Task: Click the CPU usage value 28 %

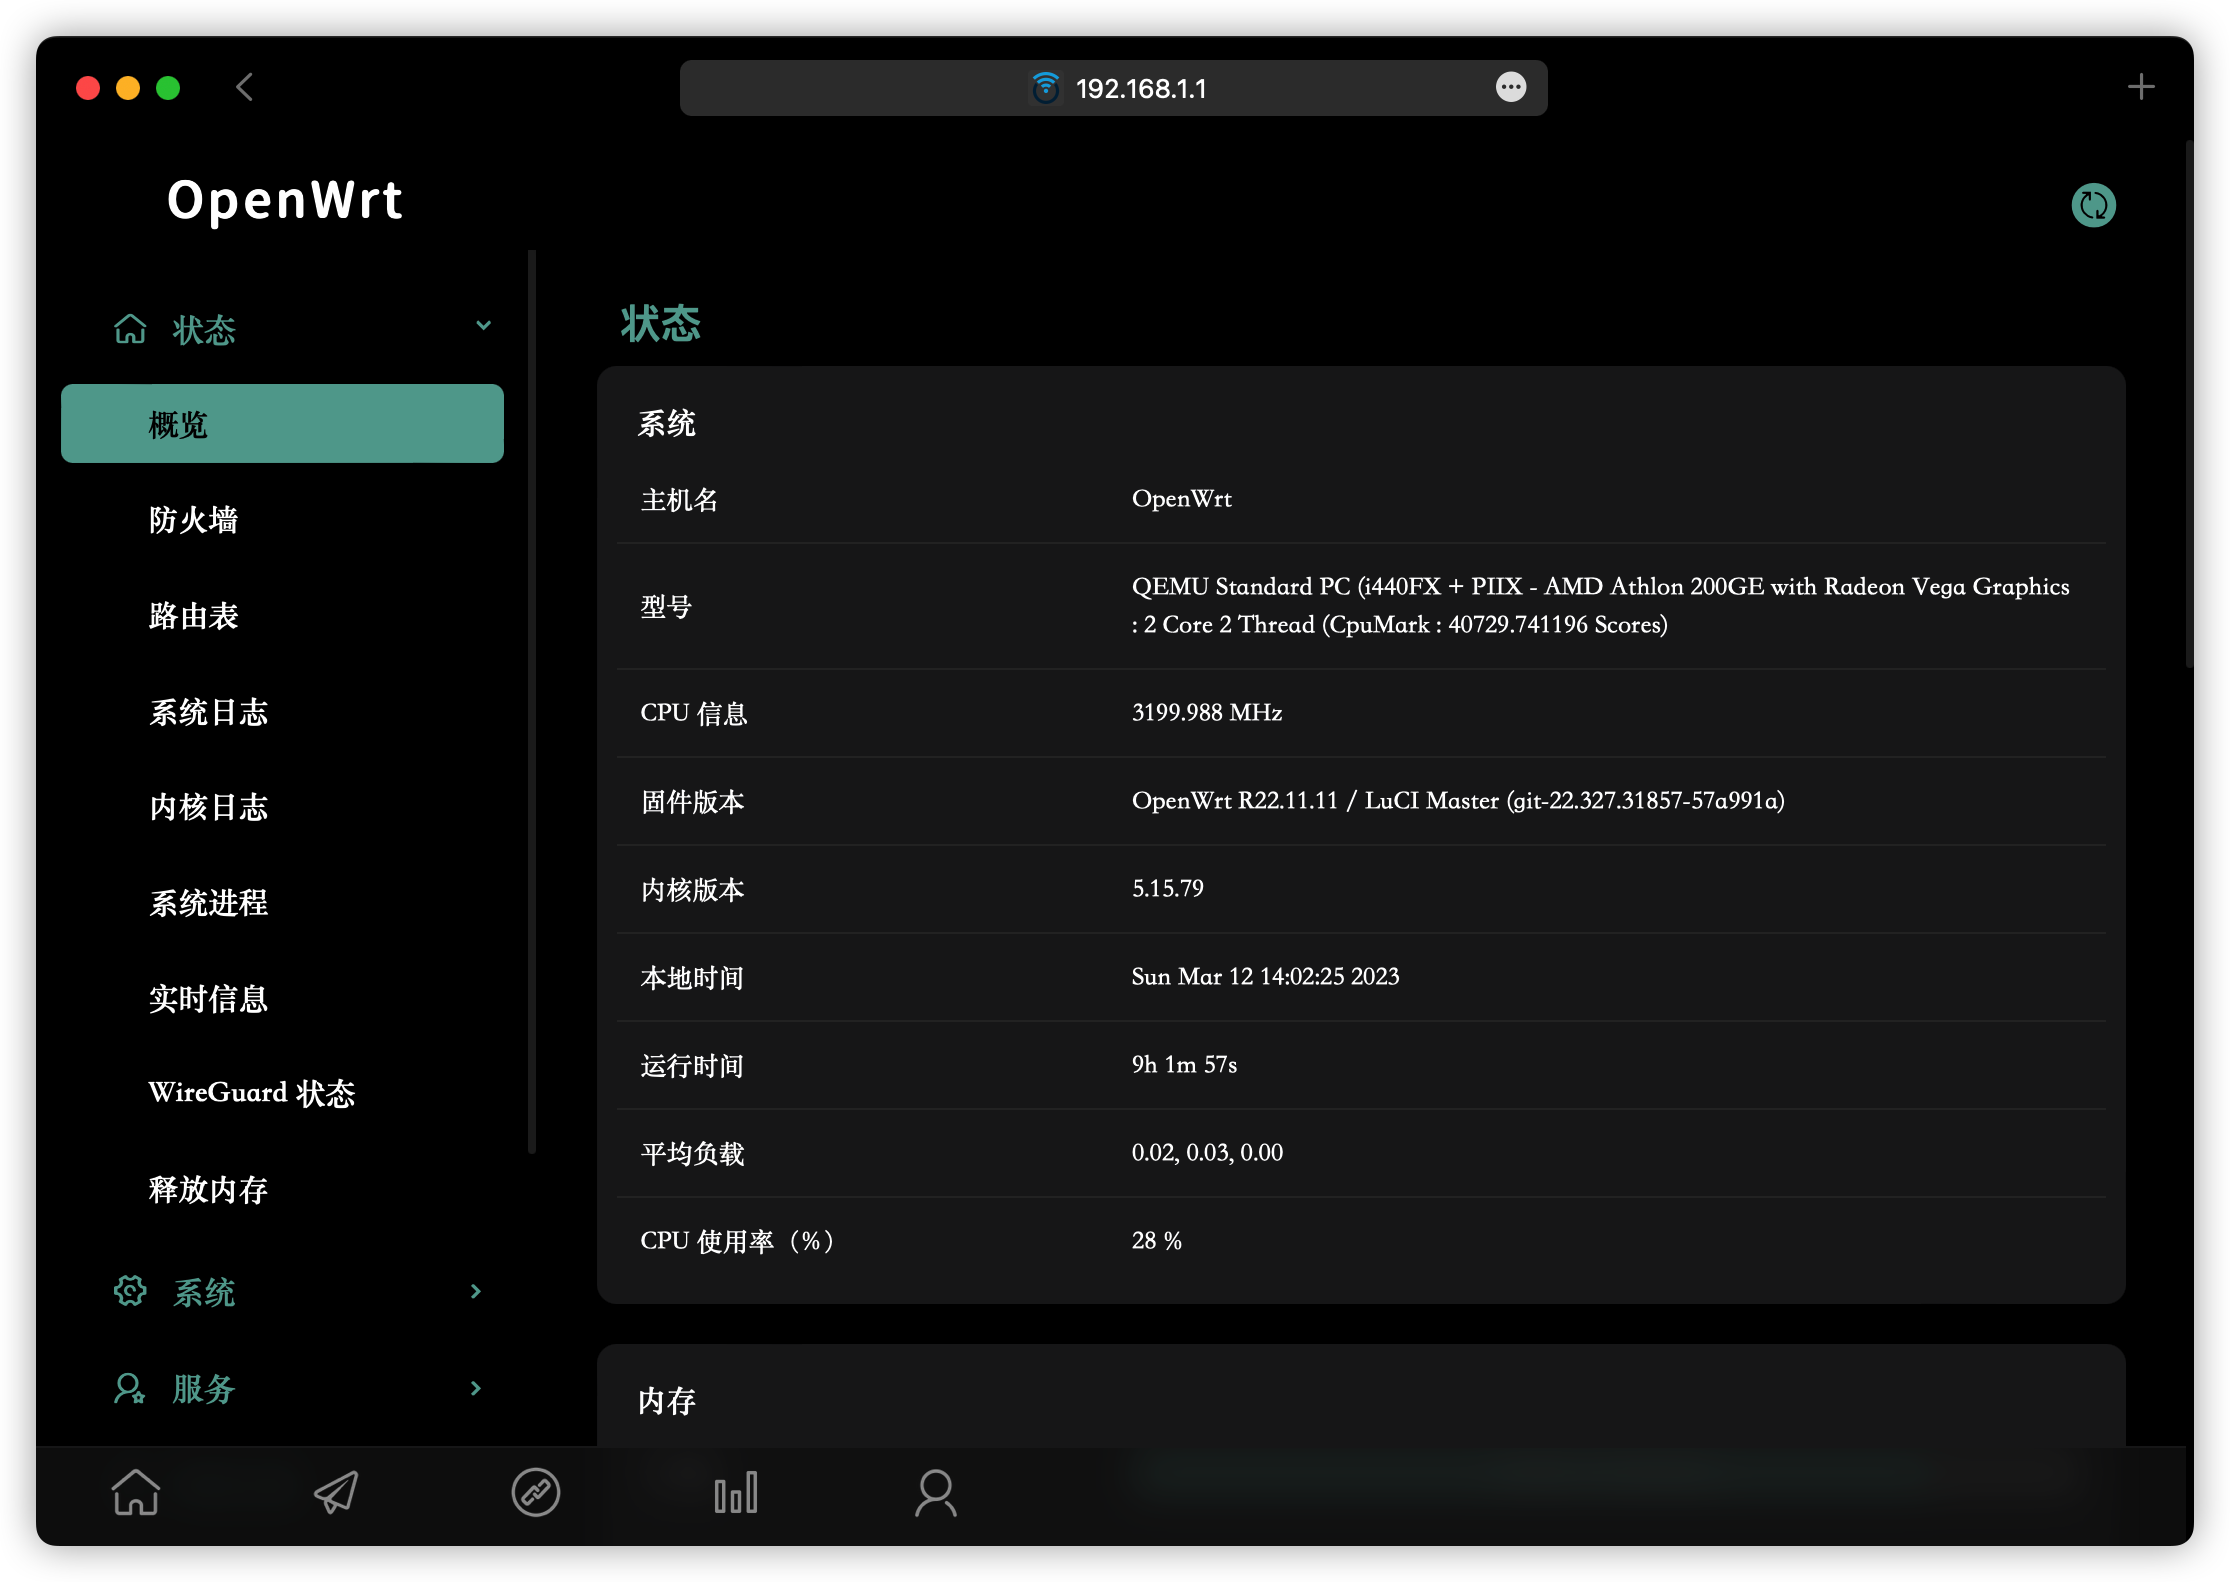Action: pyautogui.click(x=1156, y=1241)
